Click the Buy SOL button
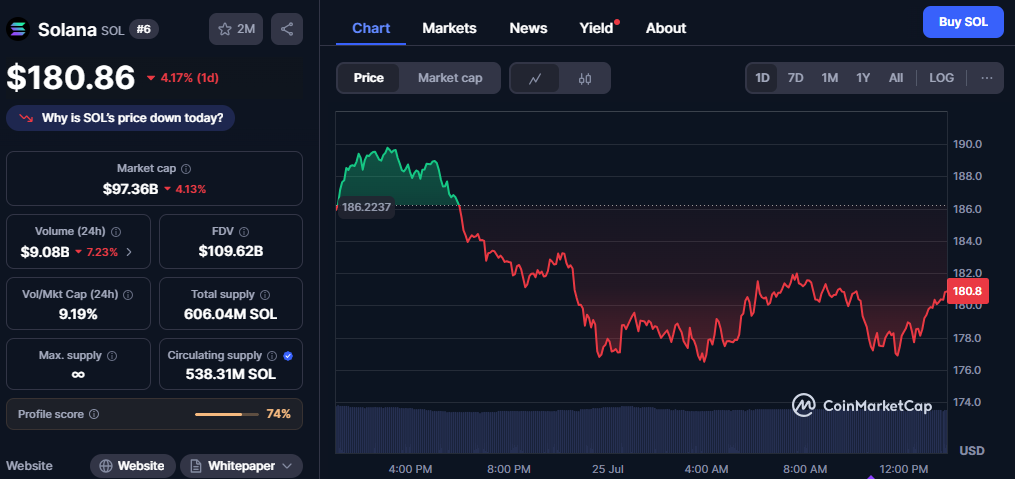 pyautogui.click(x=963, y=22)
